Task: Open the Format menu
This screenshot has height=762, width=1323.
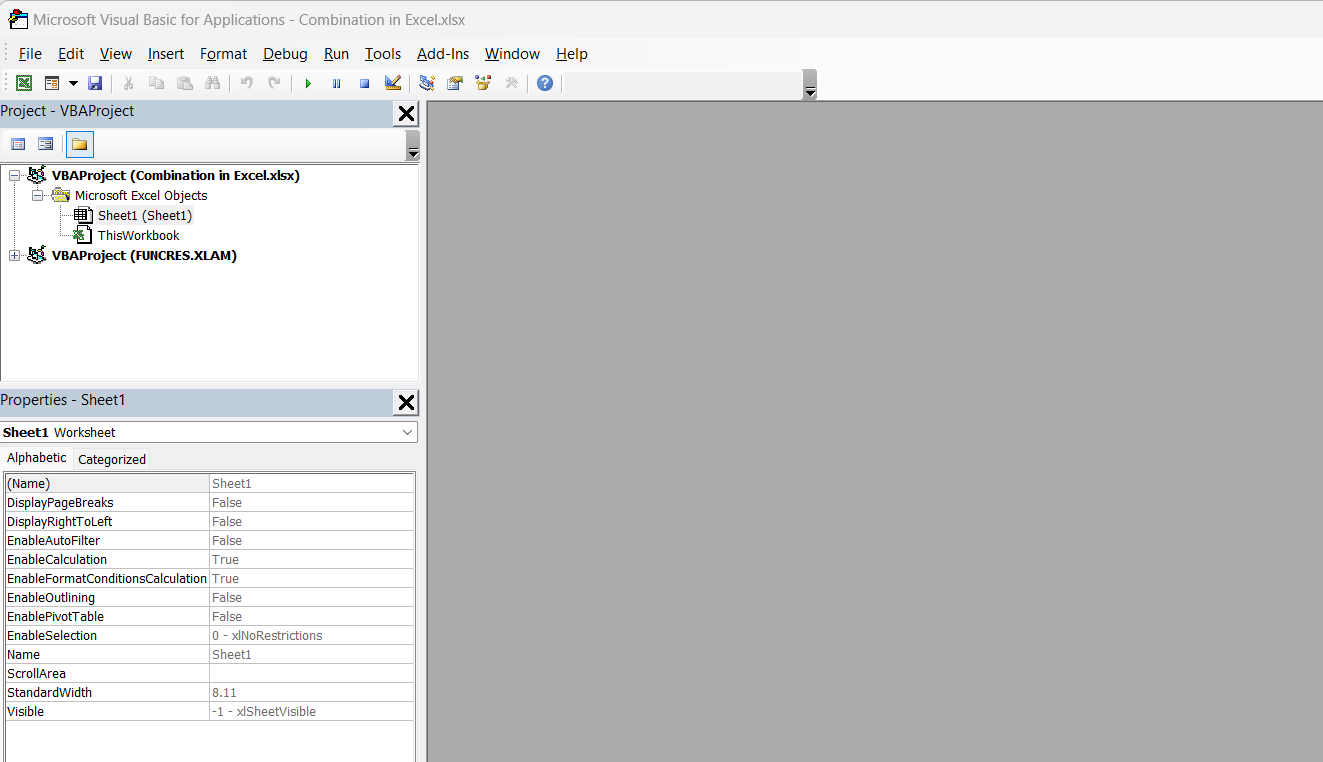Action: tap(223, 54)
